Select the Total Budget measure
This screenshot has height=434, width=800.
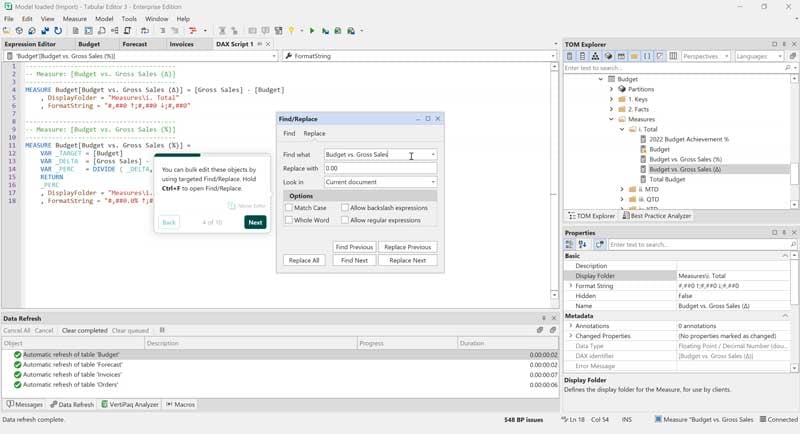point(667,180)
